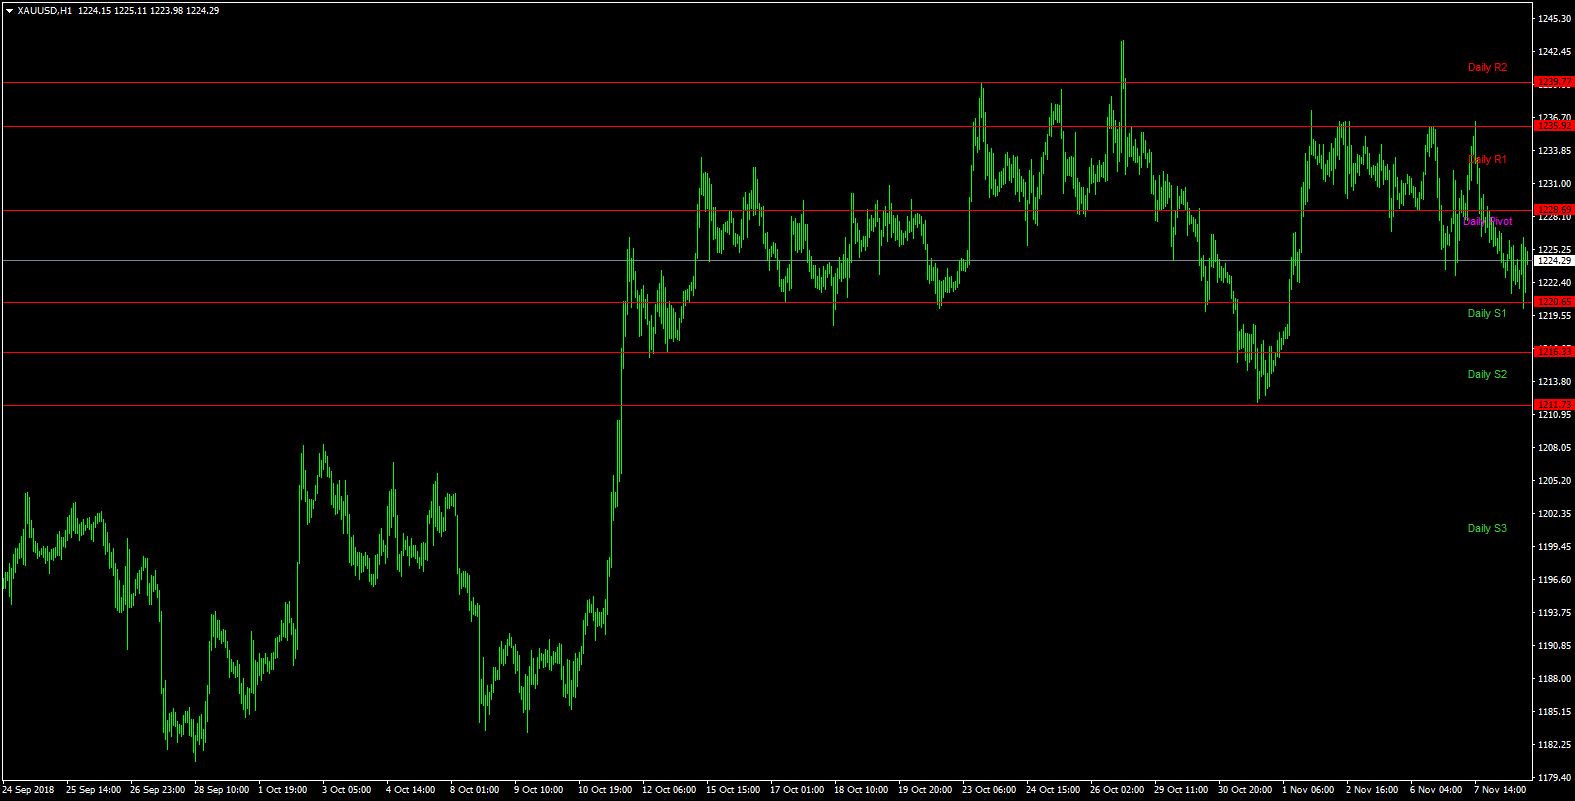The width and height of the screenshot is (1575, 801).
Task: Select the Daily R1 label
Action: click(1487, 160)
